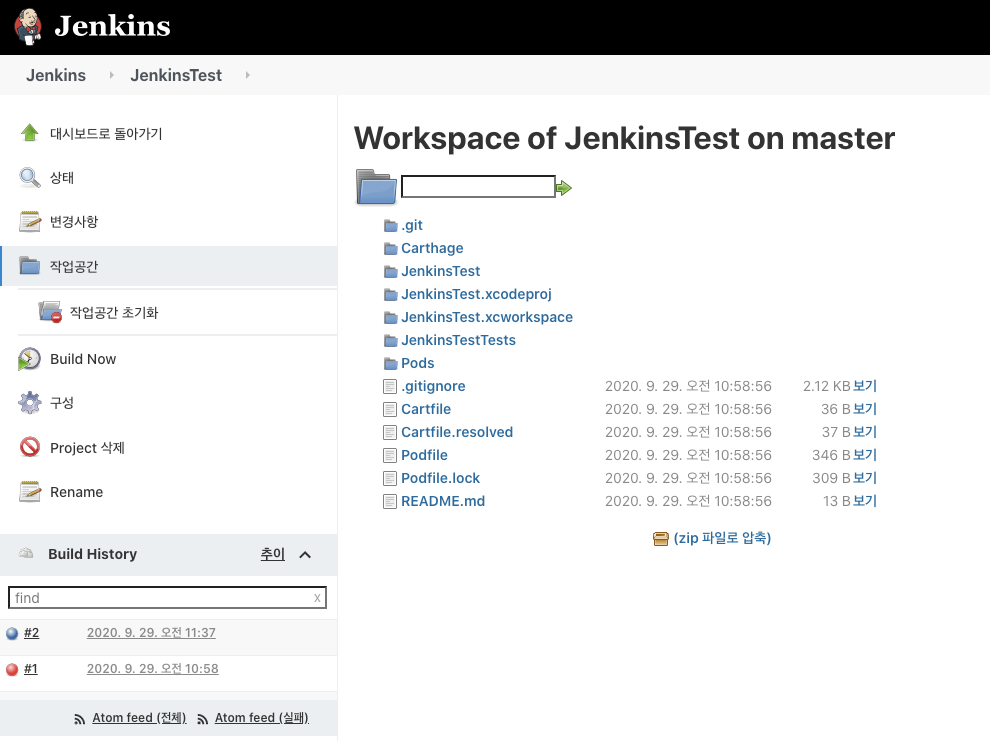Viewport: 990px width, 741px height.
Task: Collapse the Build History panel chevron
Action: coord(305,555)
